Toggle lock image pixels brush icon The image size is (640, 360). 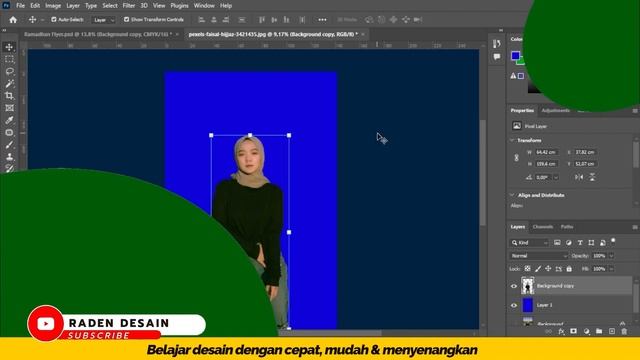point(538,269)
